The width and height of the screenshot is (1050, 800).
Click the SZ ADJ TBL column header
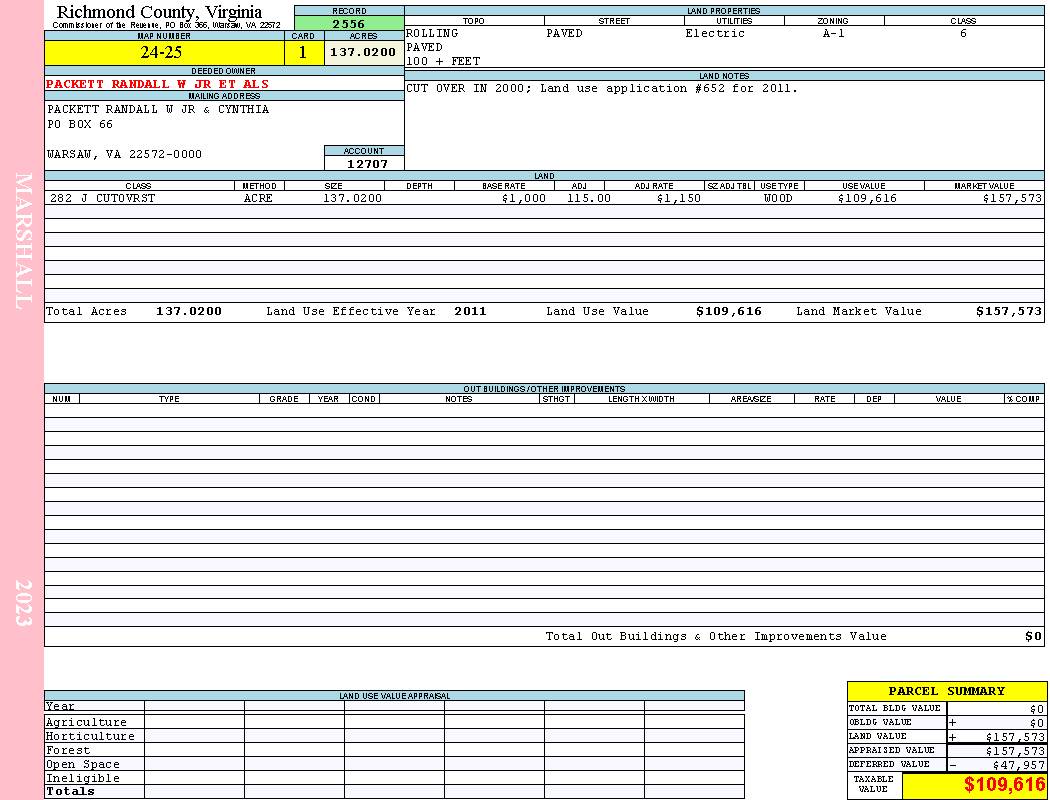(x=729, y=186)
